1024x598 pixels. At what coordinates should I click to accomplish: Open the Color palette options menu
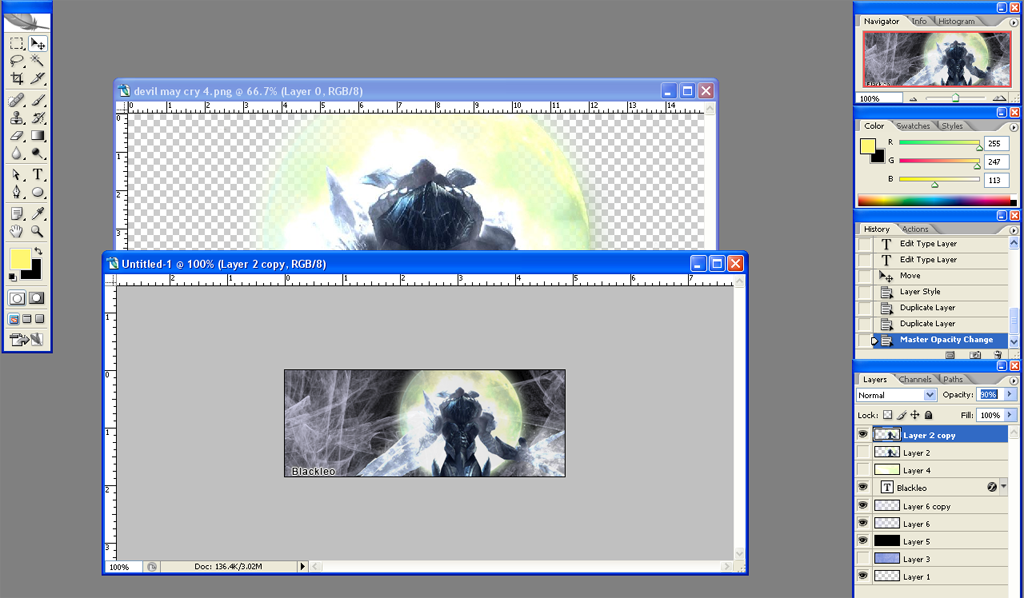tap(1014, 127)
